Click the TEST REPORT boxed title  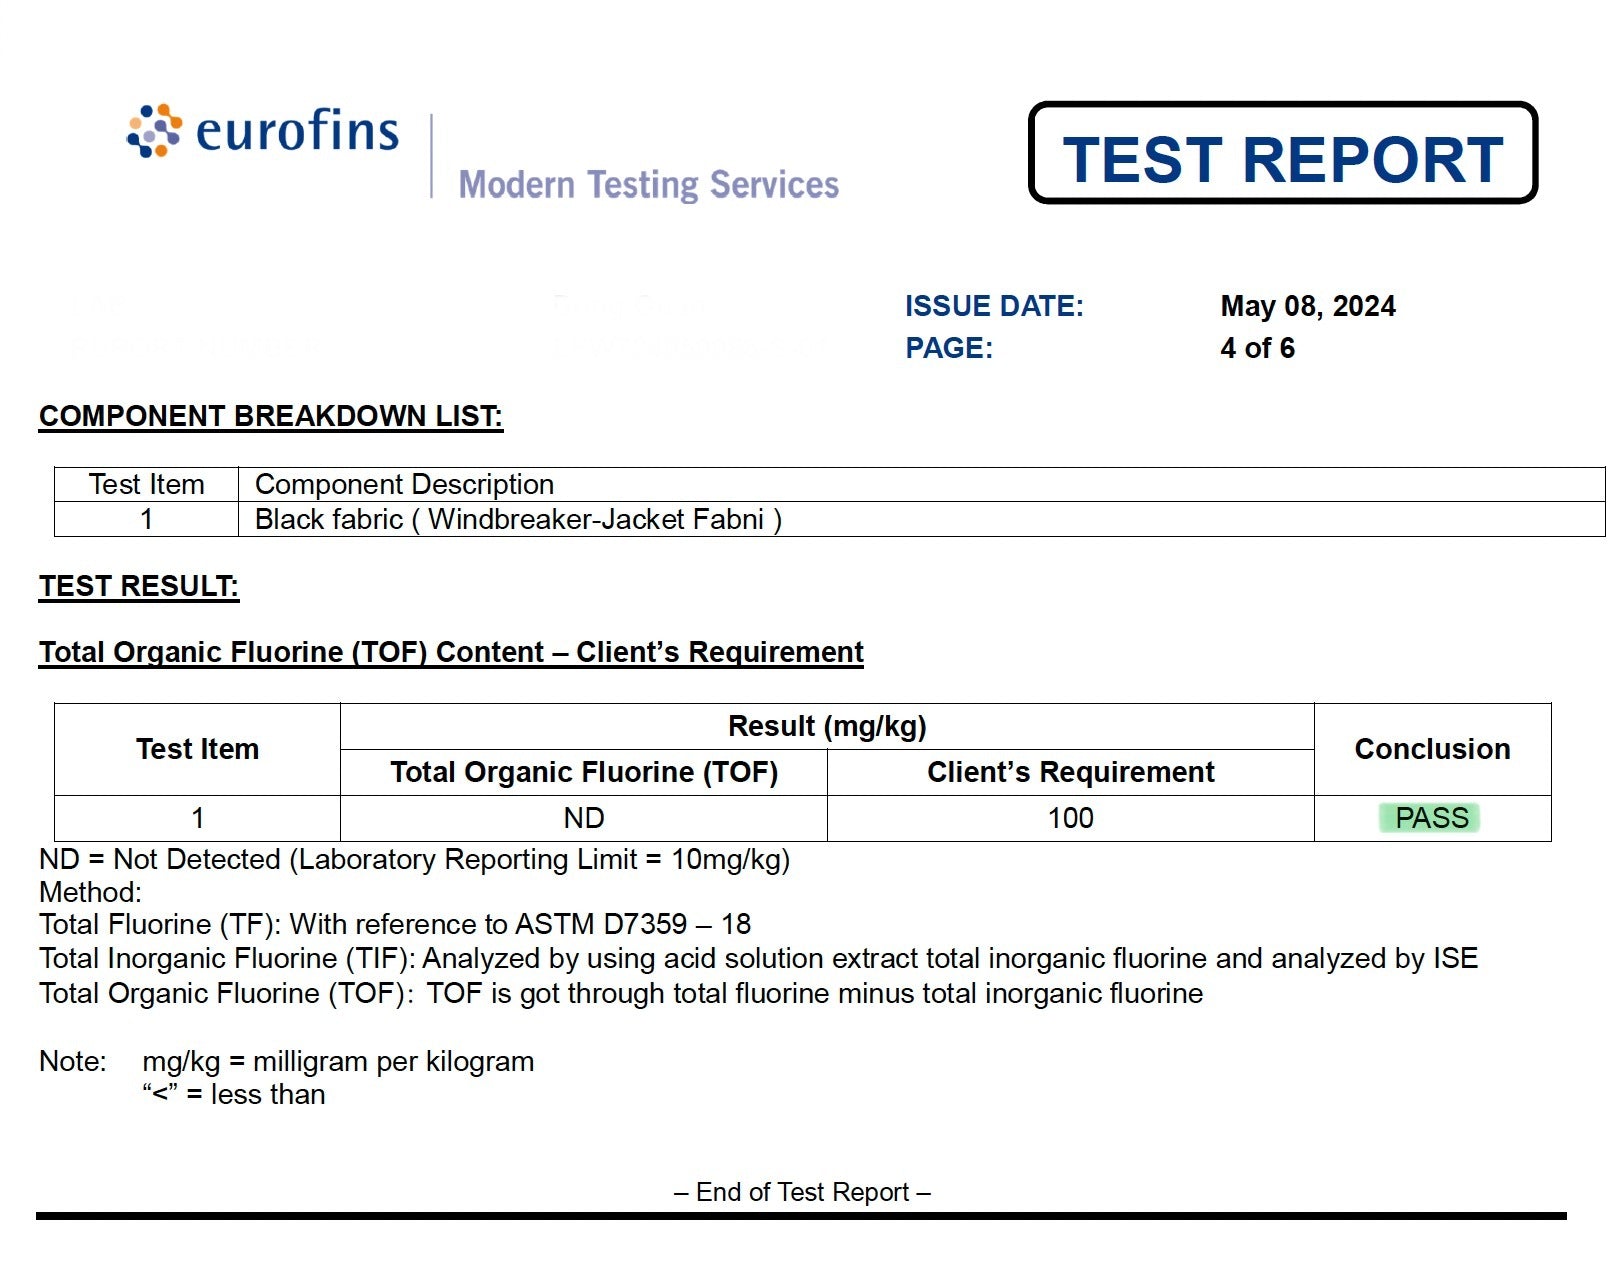(1282, 158)
